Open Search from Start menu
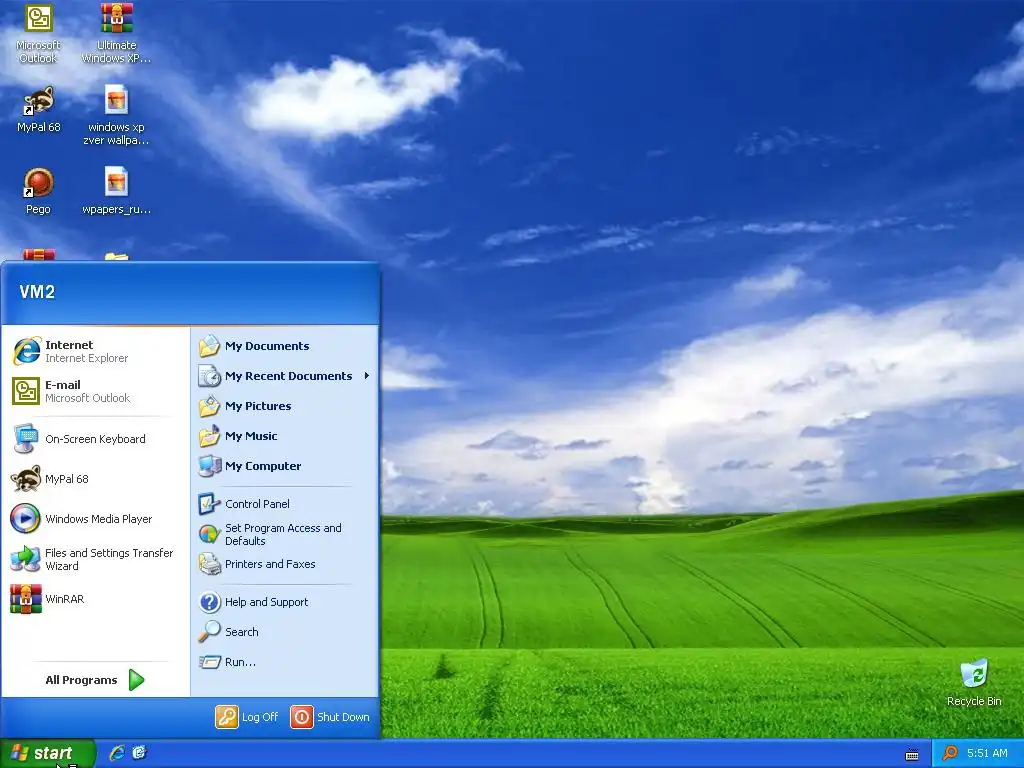The image size is (1024, 768). click(285, 632)
